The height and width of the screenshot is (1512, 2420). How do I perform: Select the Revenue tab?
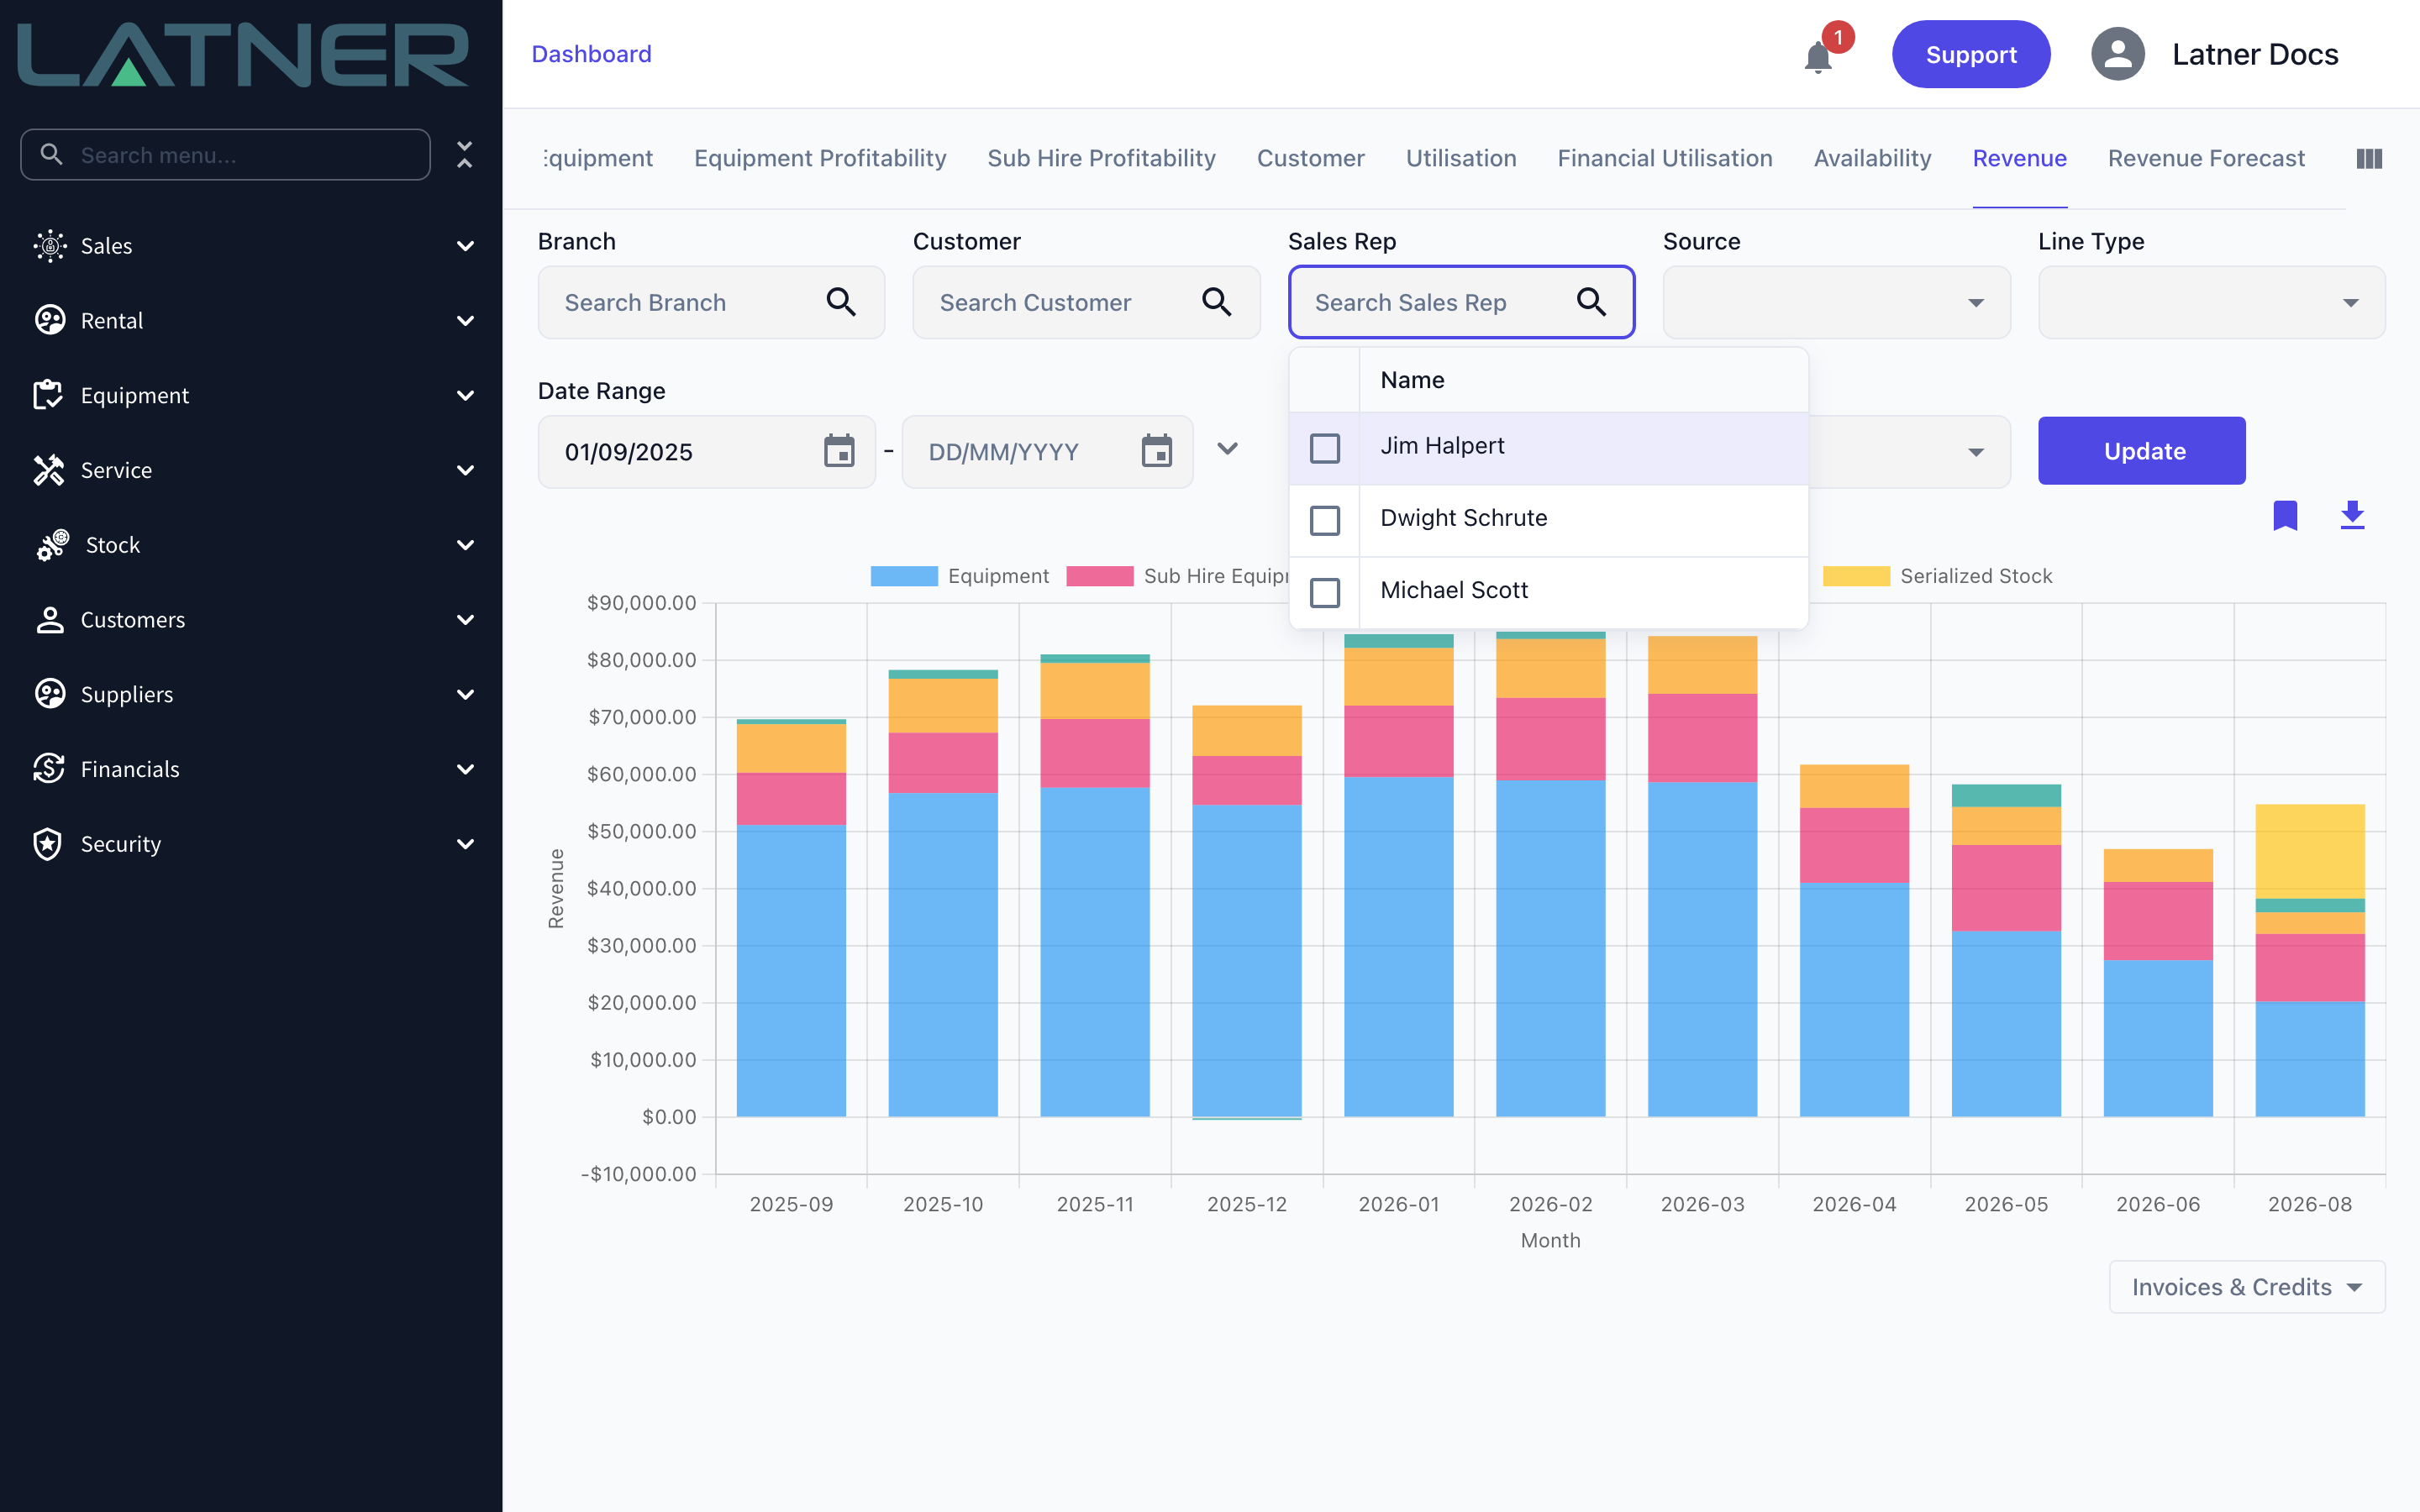click(2019, 158)
